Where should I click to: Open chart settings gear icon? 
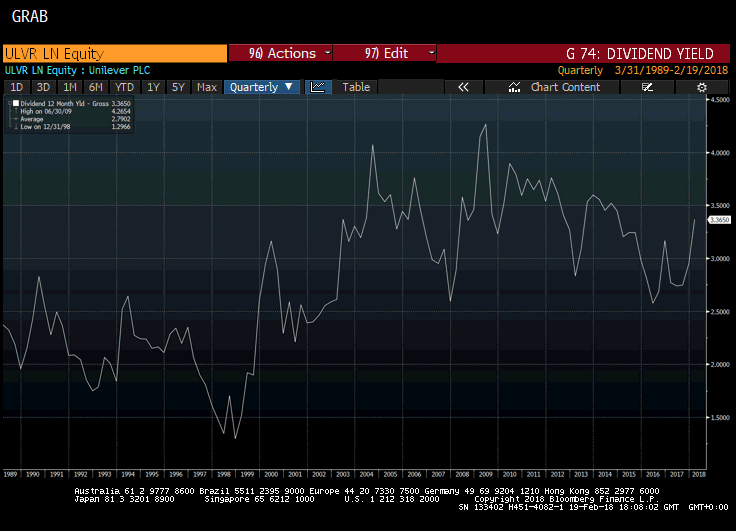(702, 87)
